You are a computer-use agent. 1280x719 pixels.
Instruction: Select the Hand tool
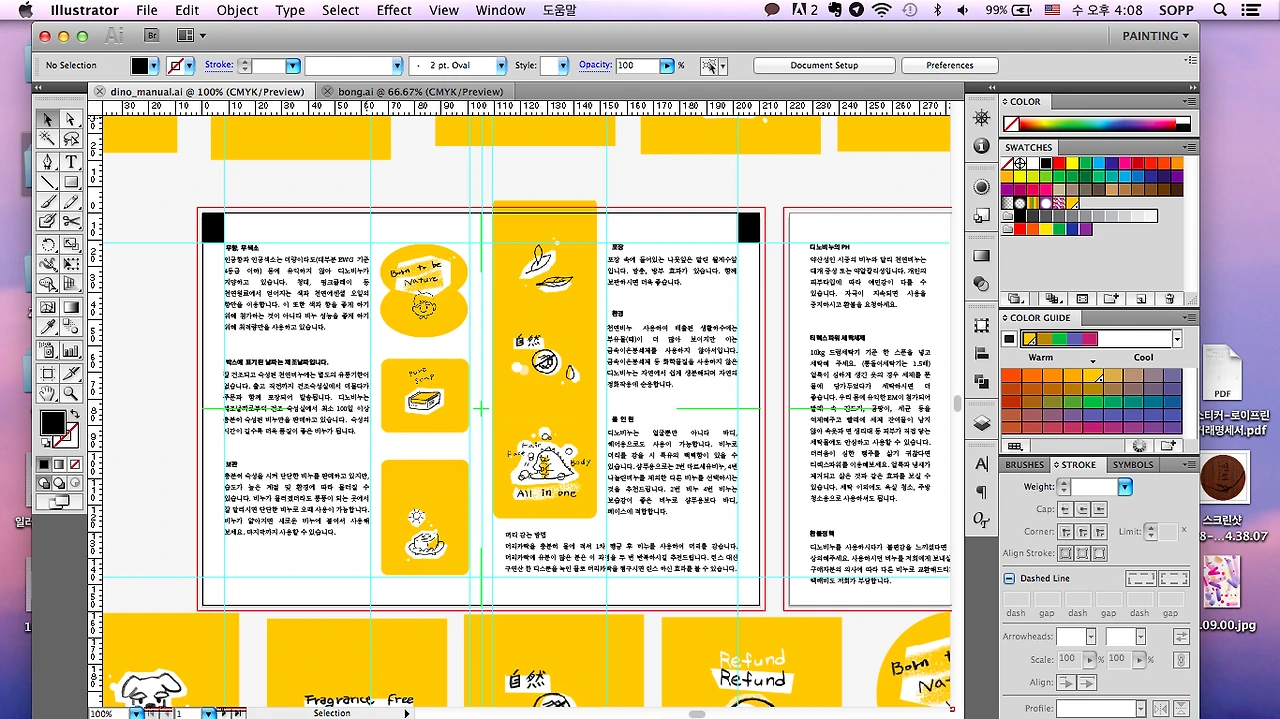click(x=47, y=393)
